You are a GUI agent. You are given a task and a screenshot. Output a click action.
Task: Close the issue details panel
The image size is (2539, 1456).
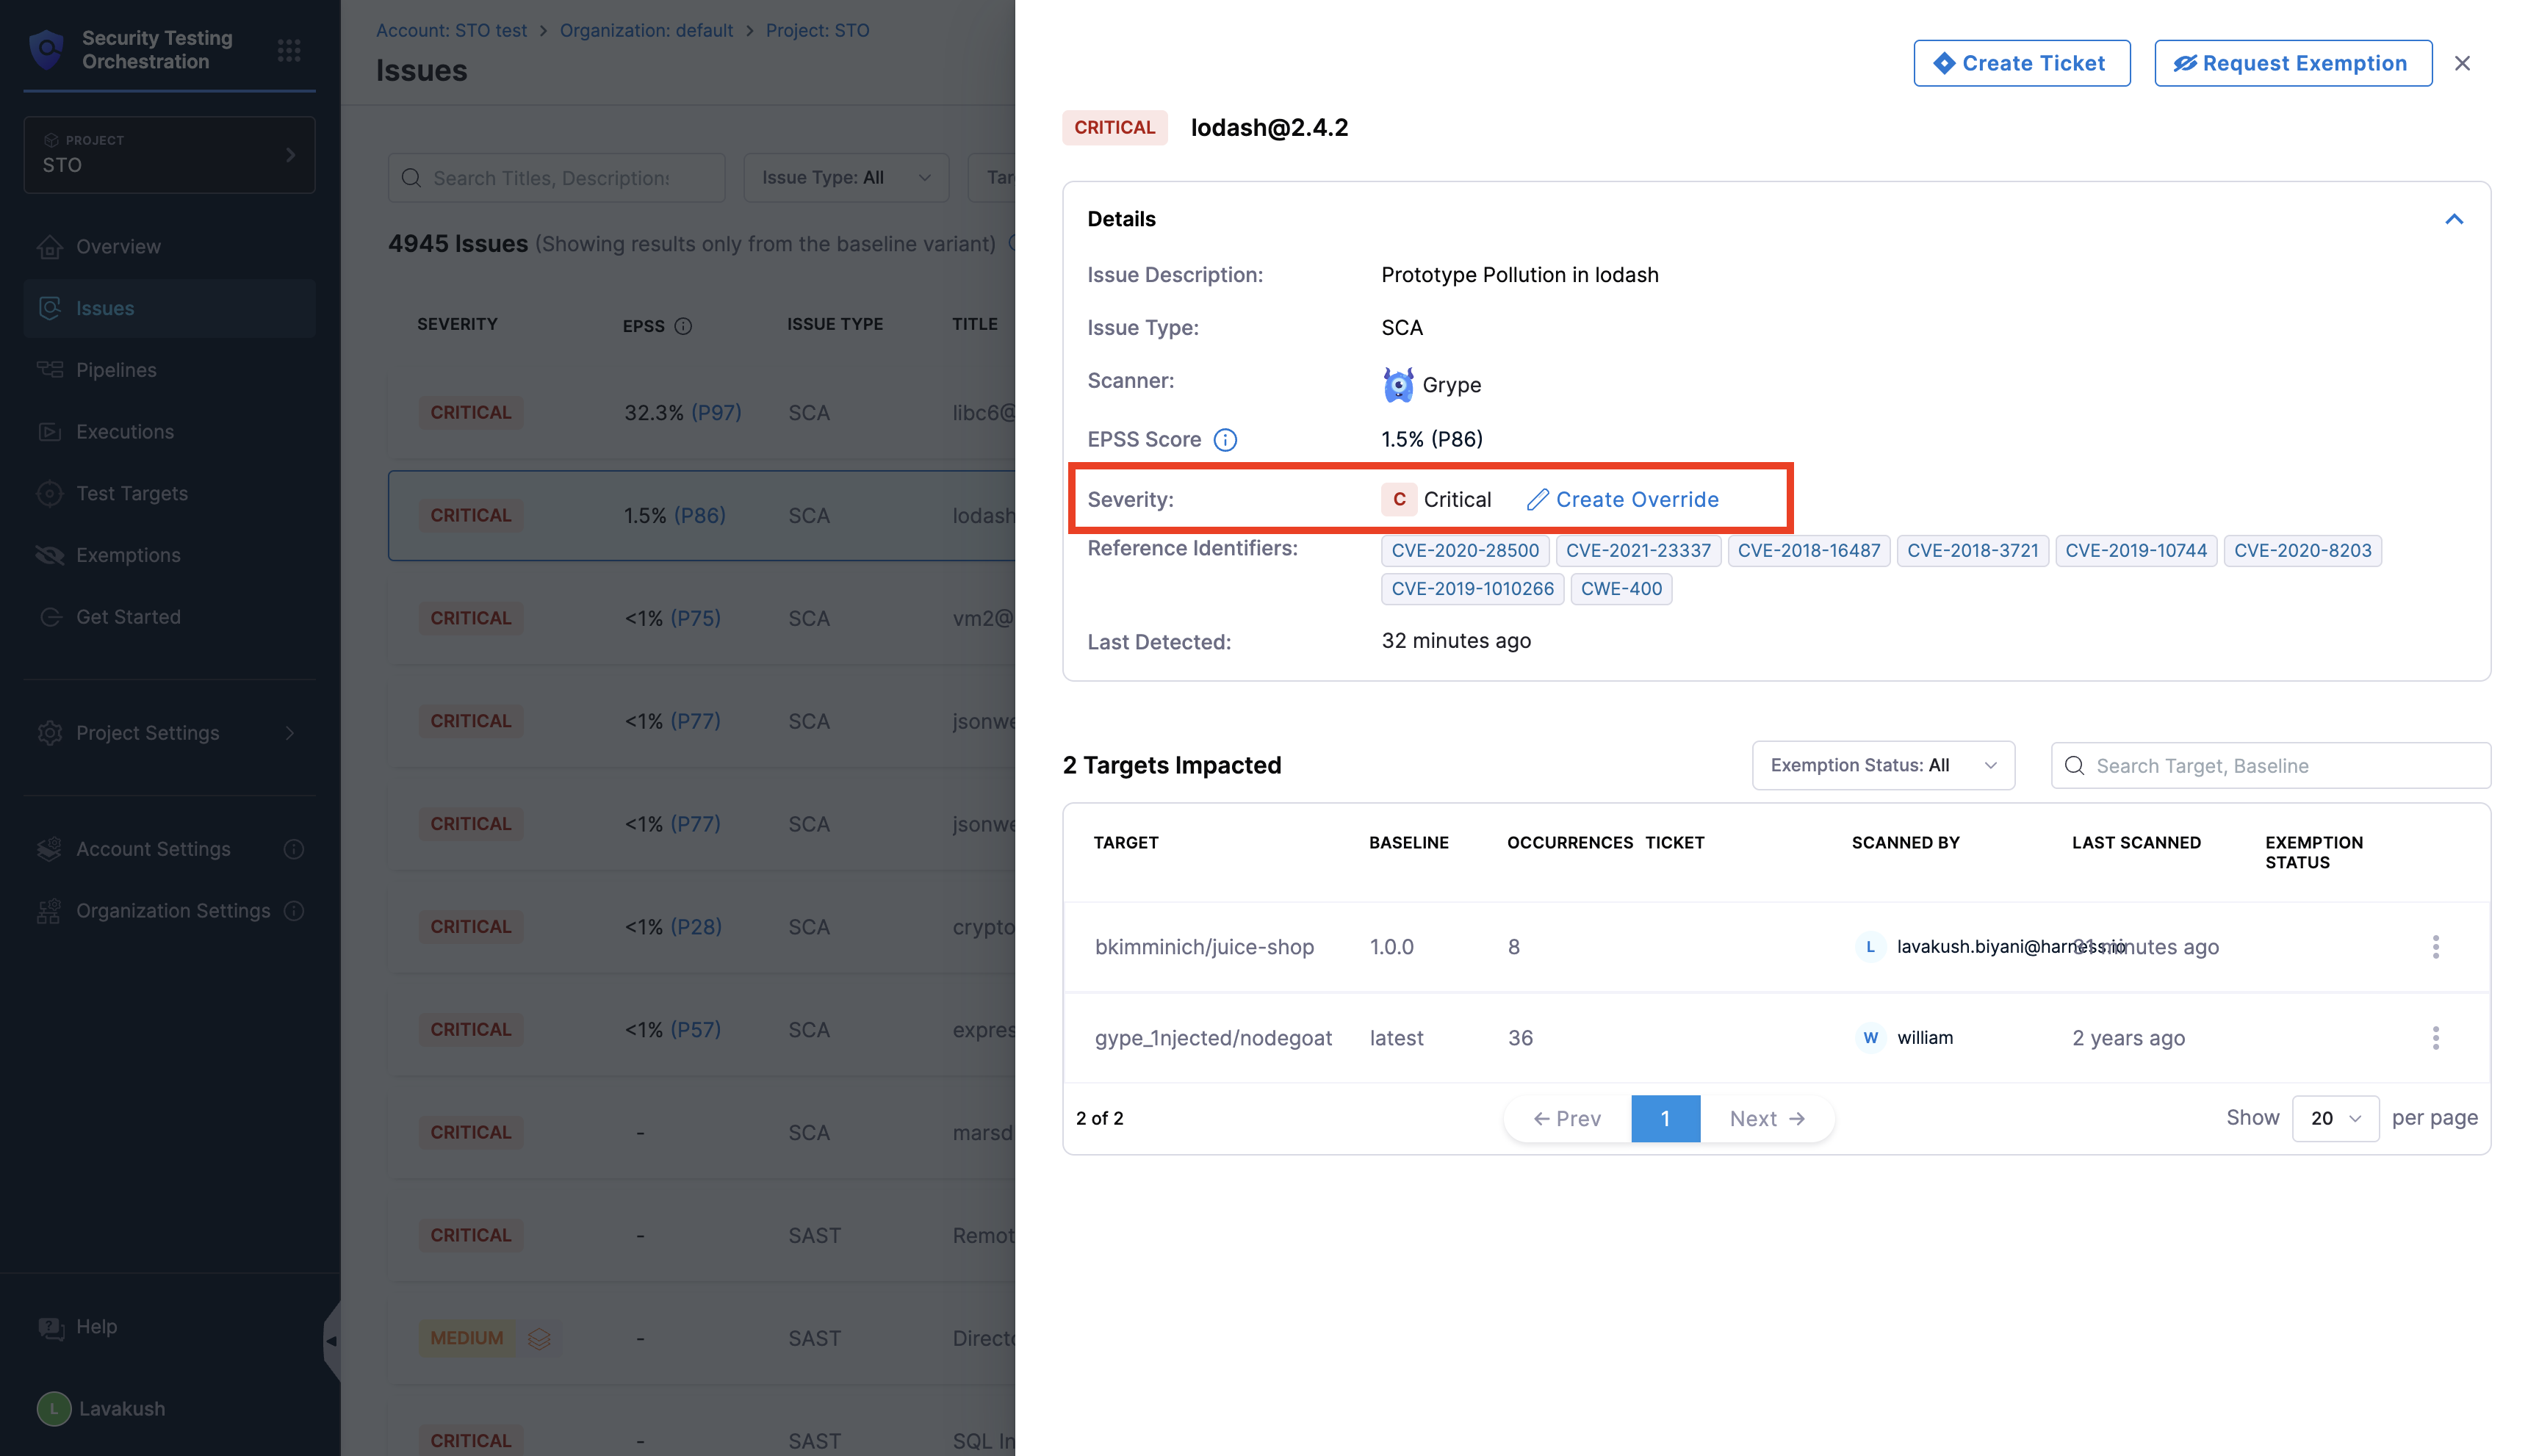point(2462,63)
